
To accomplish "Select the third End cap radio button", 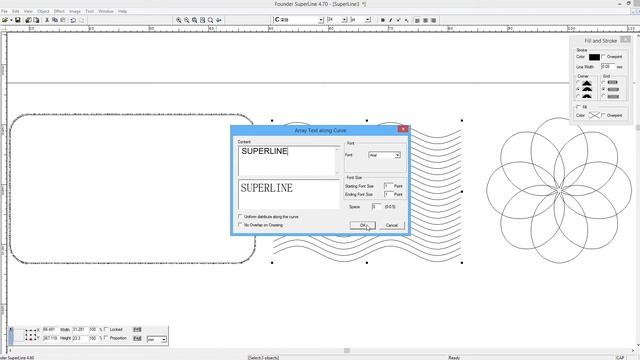I will [604, 96].
